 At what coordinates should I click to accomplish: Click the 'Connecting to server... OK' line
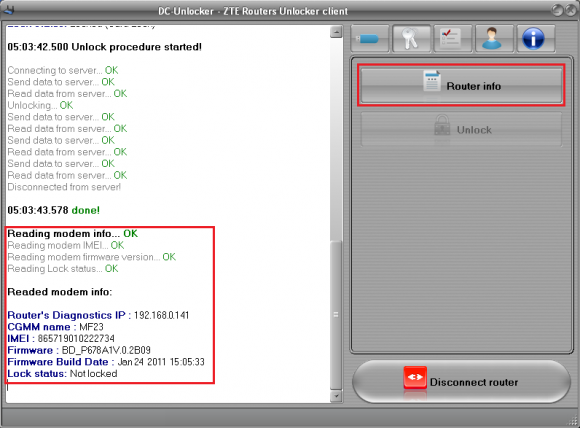coord(63,70)
